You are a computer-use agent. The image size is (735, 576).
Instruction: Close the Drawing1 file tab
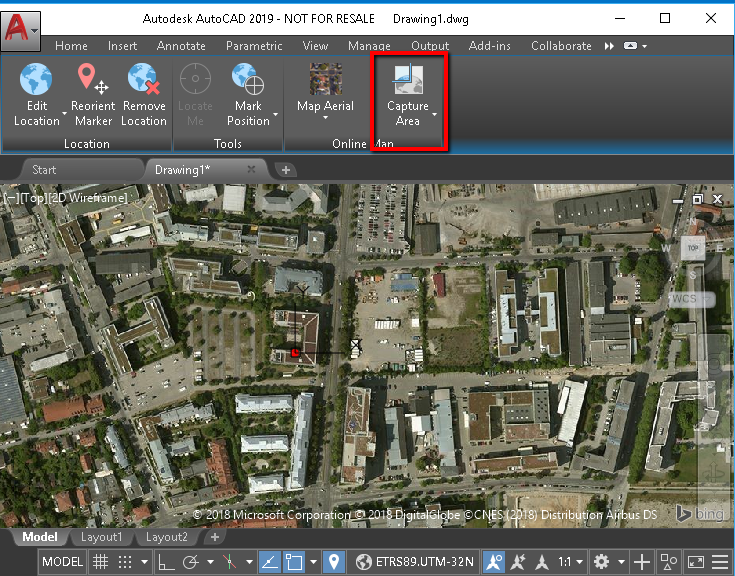tap(251, 169)
